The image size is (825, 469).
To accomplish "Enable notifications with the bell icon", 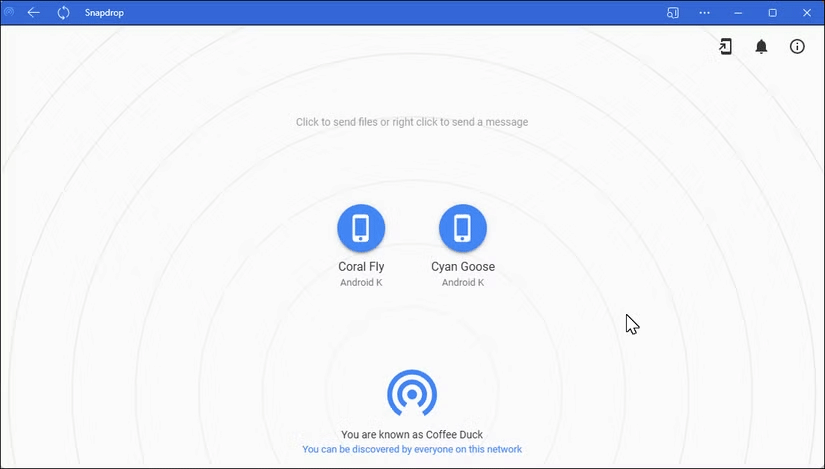I will [x=761, y=47].
